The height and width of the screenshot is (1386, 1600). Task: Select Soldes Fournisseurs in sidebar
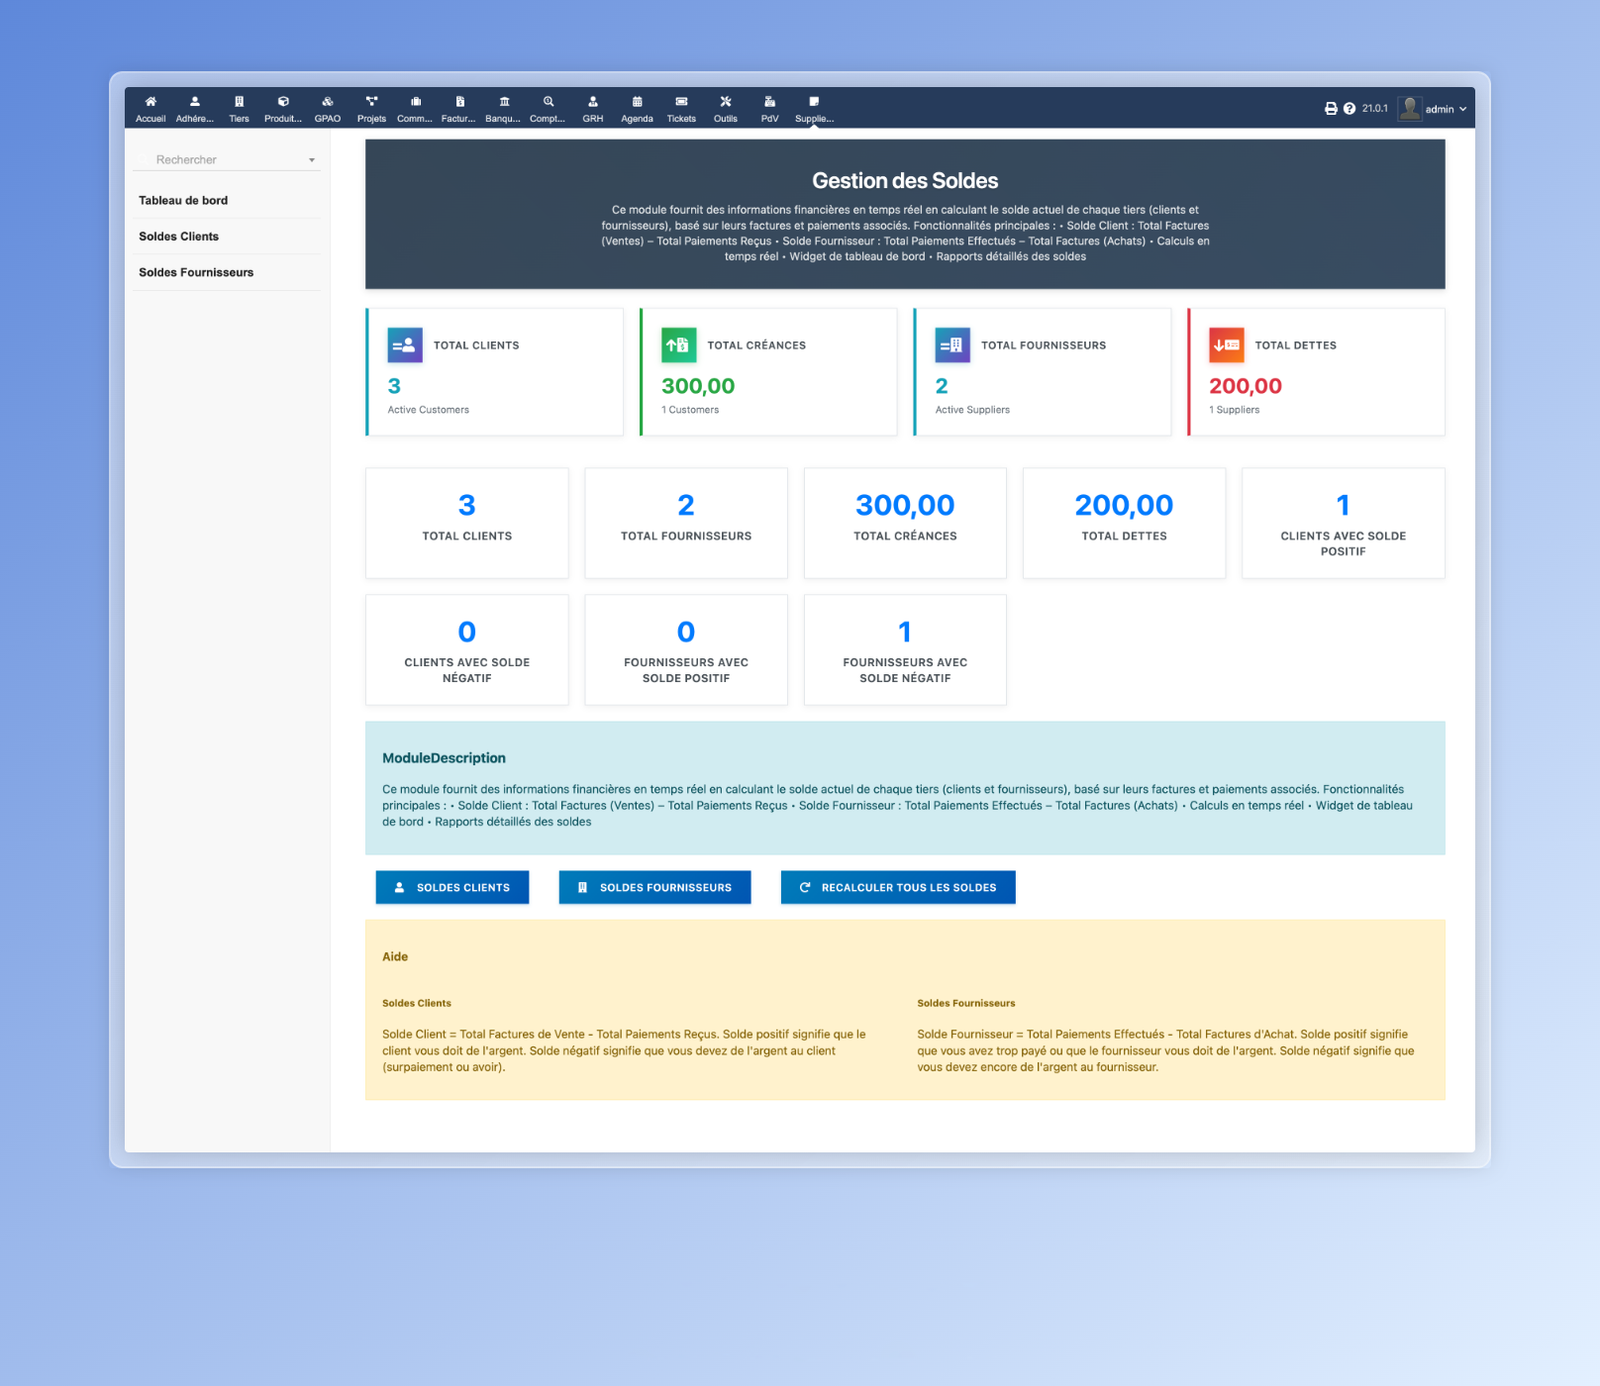(x=196, y=272)
